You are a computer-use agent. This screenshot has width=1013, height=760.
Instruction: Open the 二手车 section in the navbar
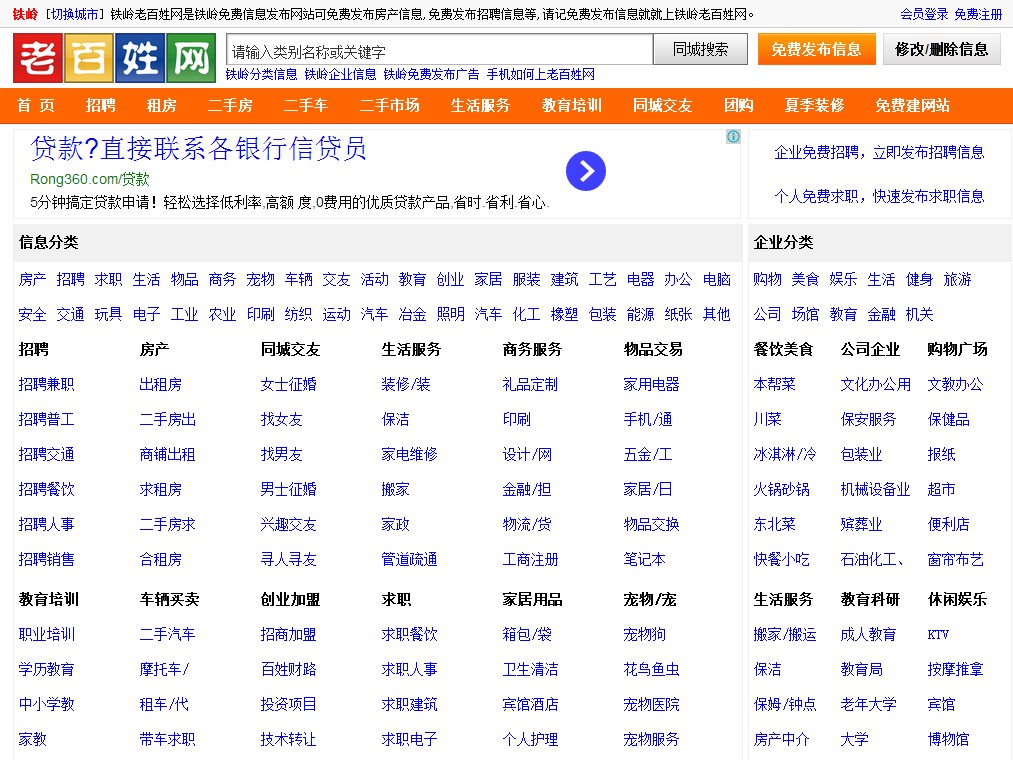point(306,105)
